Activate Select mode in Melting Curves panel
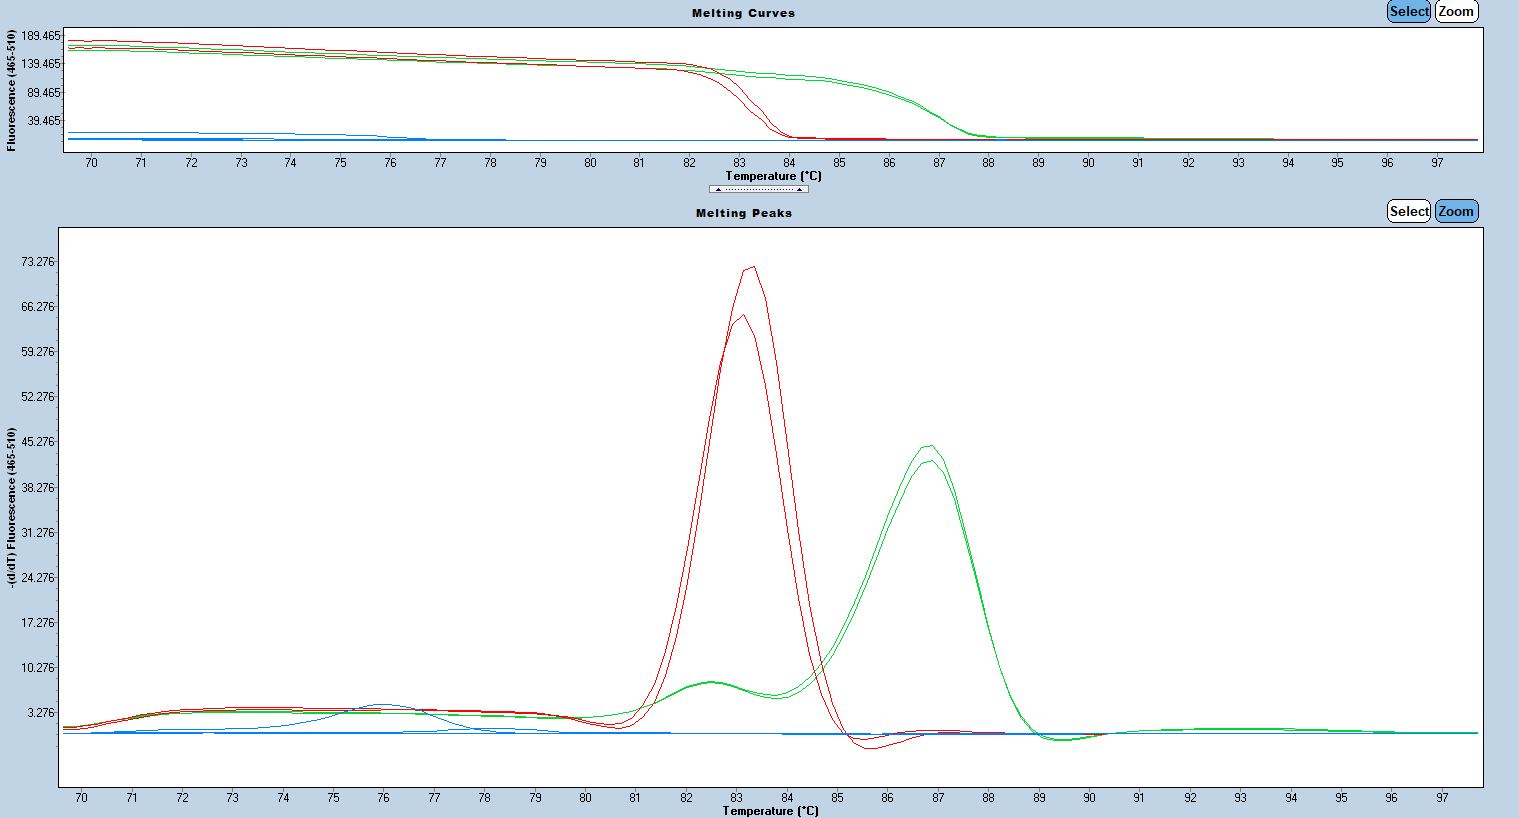The image size is (1519, 818). [x=1408, y=12]
